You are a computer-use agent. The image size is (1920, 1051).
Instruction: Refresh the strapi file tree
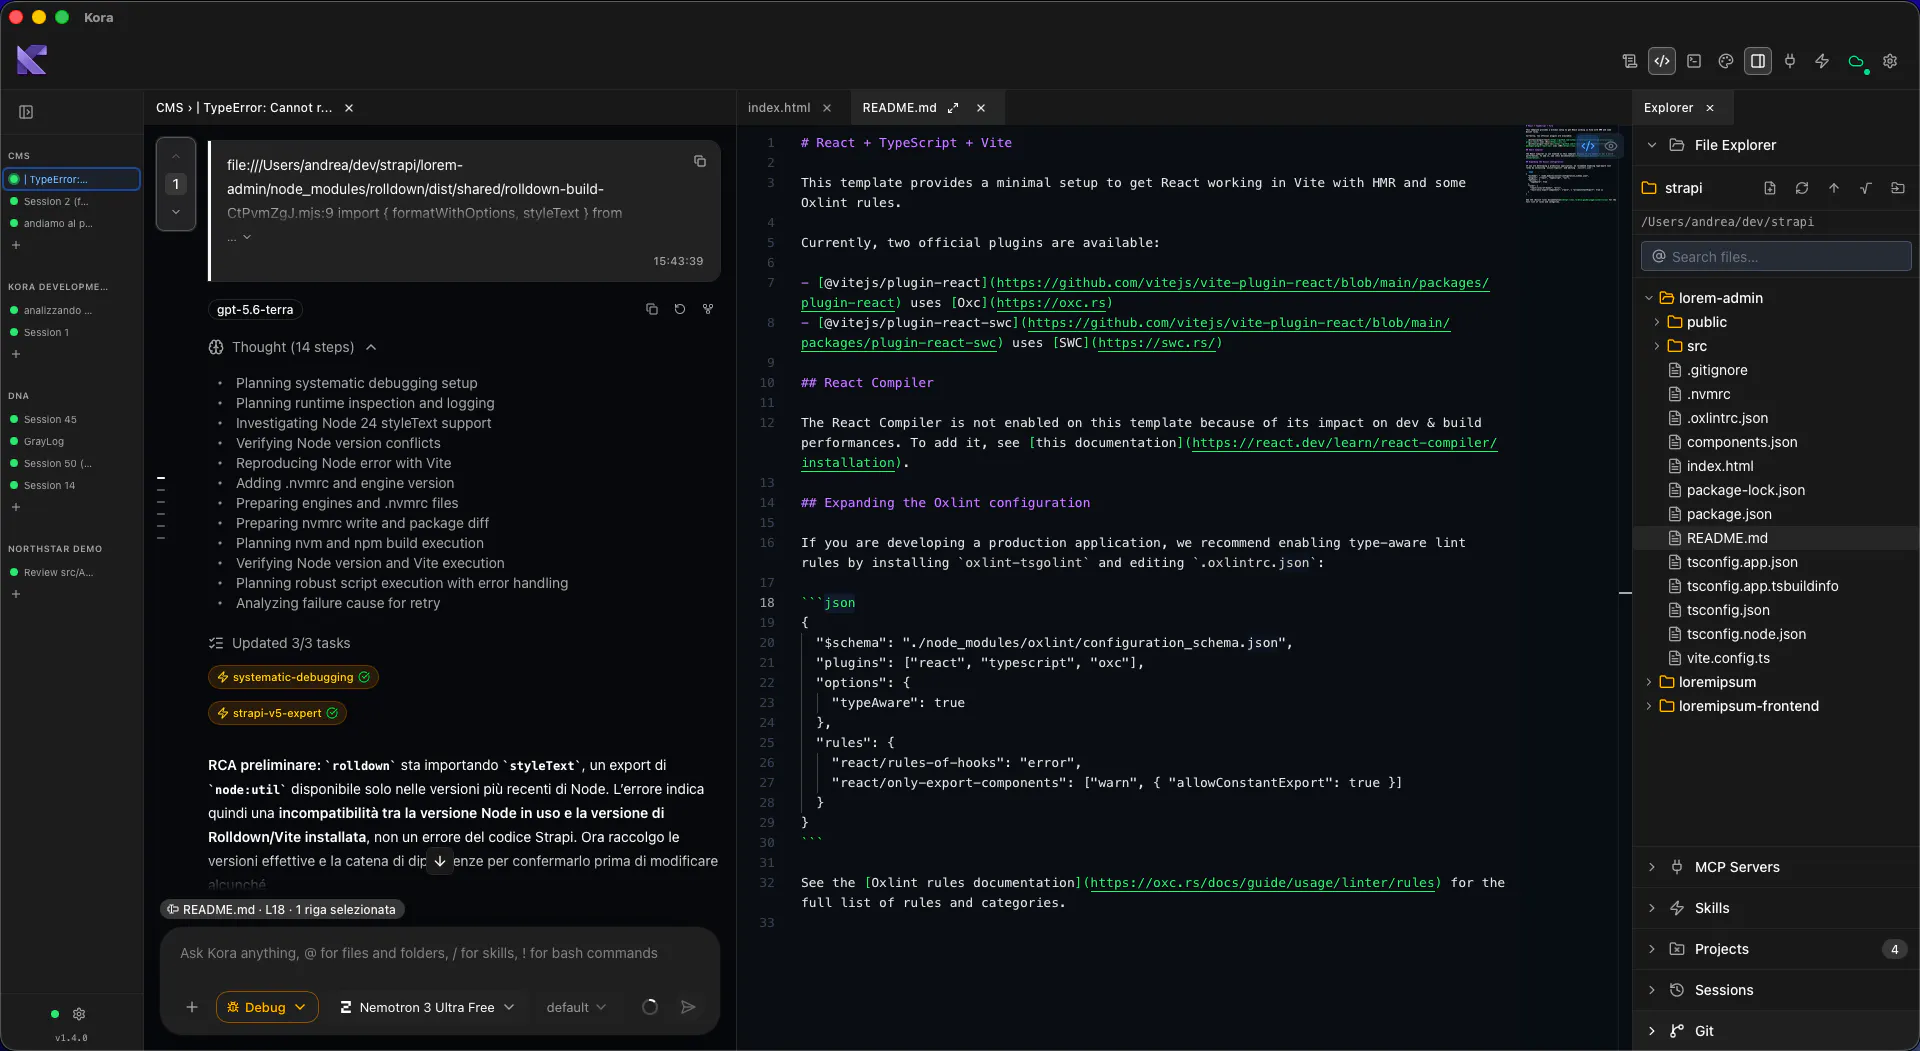pyautogui.click(x=1802, y=188)
